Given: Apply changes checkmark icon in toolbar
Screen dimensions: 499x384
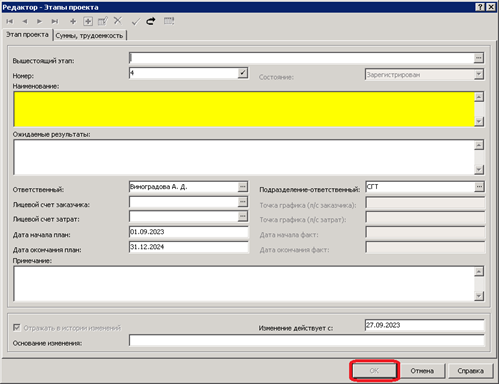Looking at the screenshot, I should click(135, 22).
